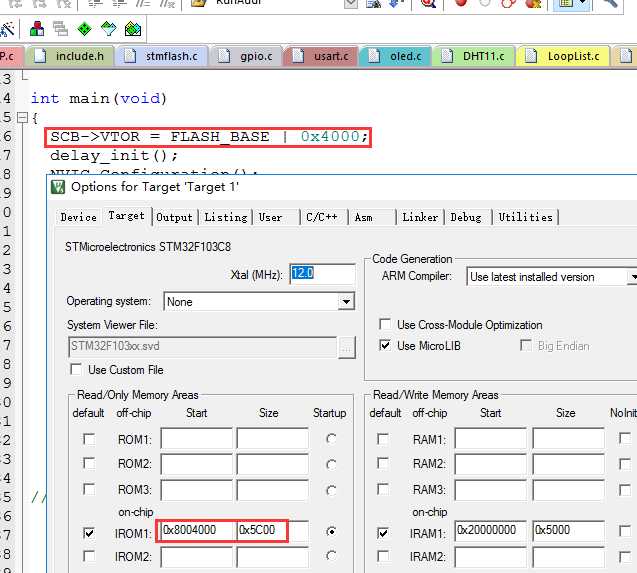Select the IROM1 Startup radio button

pyautogui.click(x=331, y=532)
